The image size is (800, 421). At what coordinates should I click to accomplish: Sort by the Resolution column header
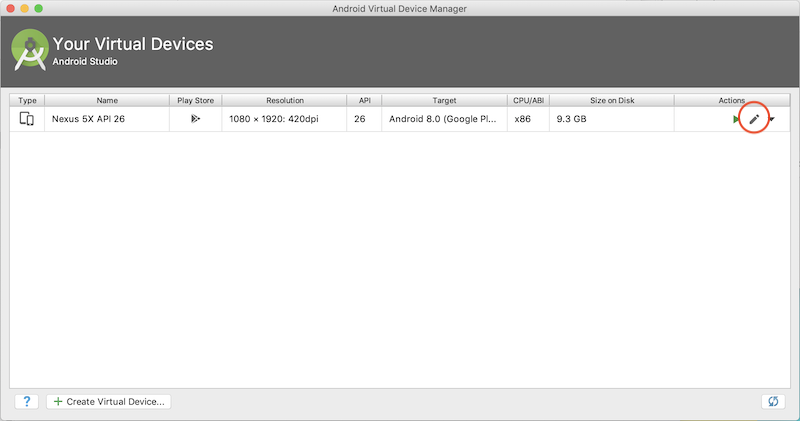284,101
